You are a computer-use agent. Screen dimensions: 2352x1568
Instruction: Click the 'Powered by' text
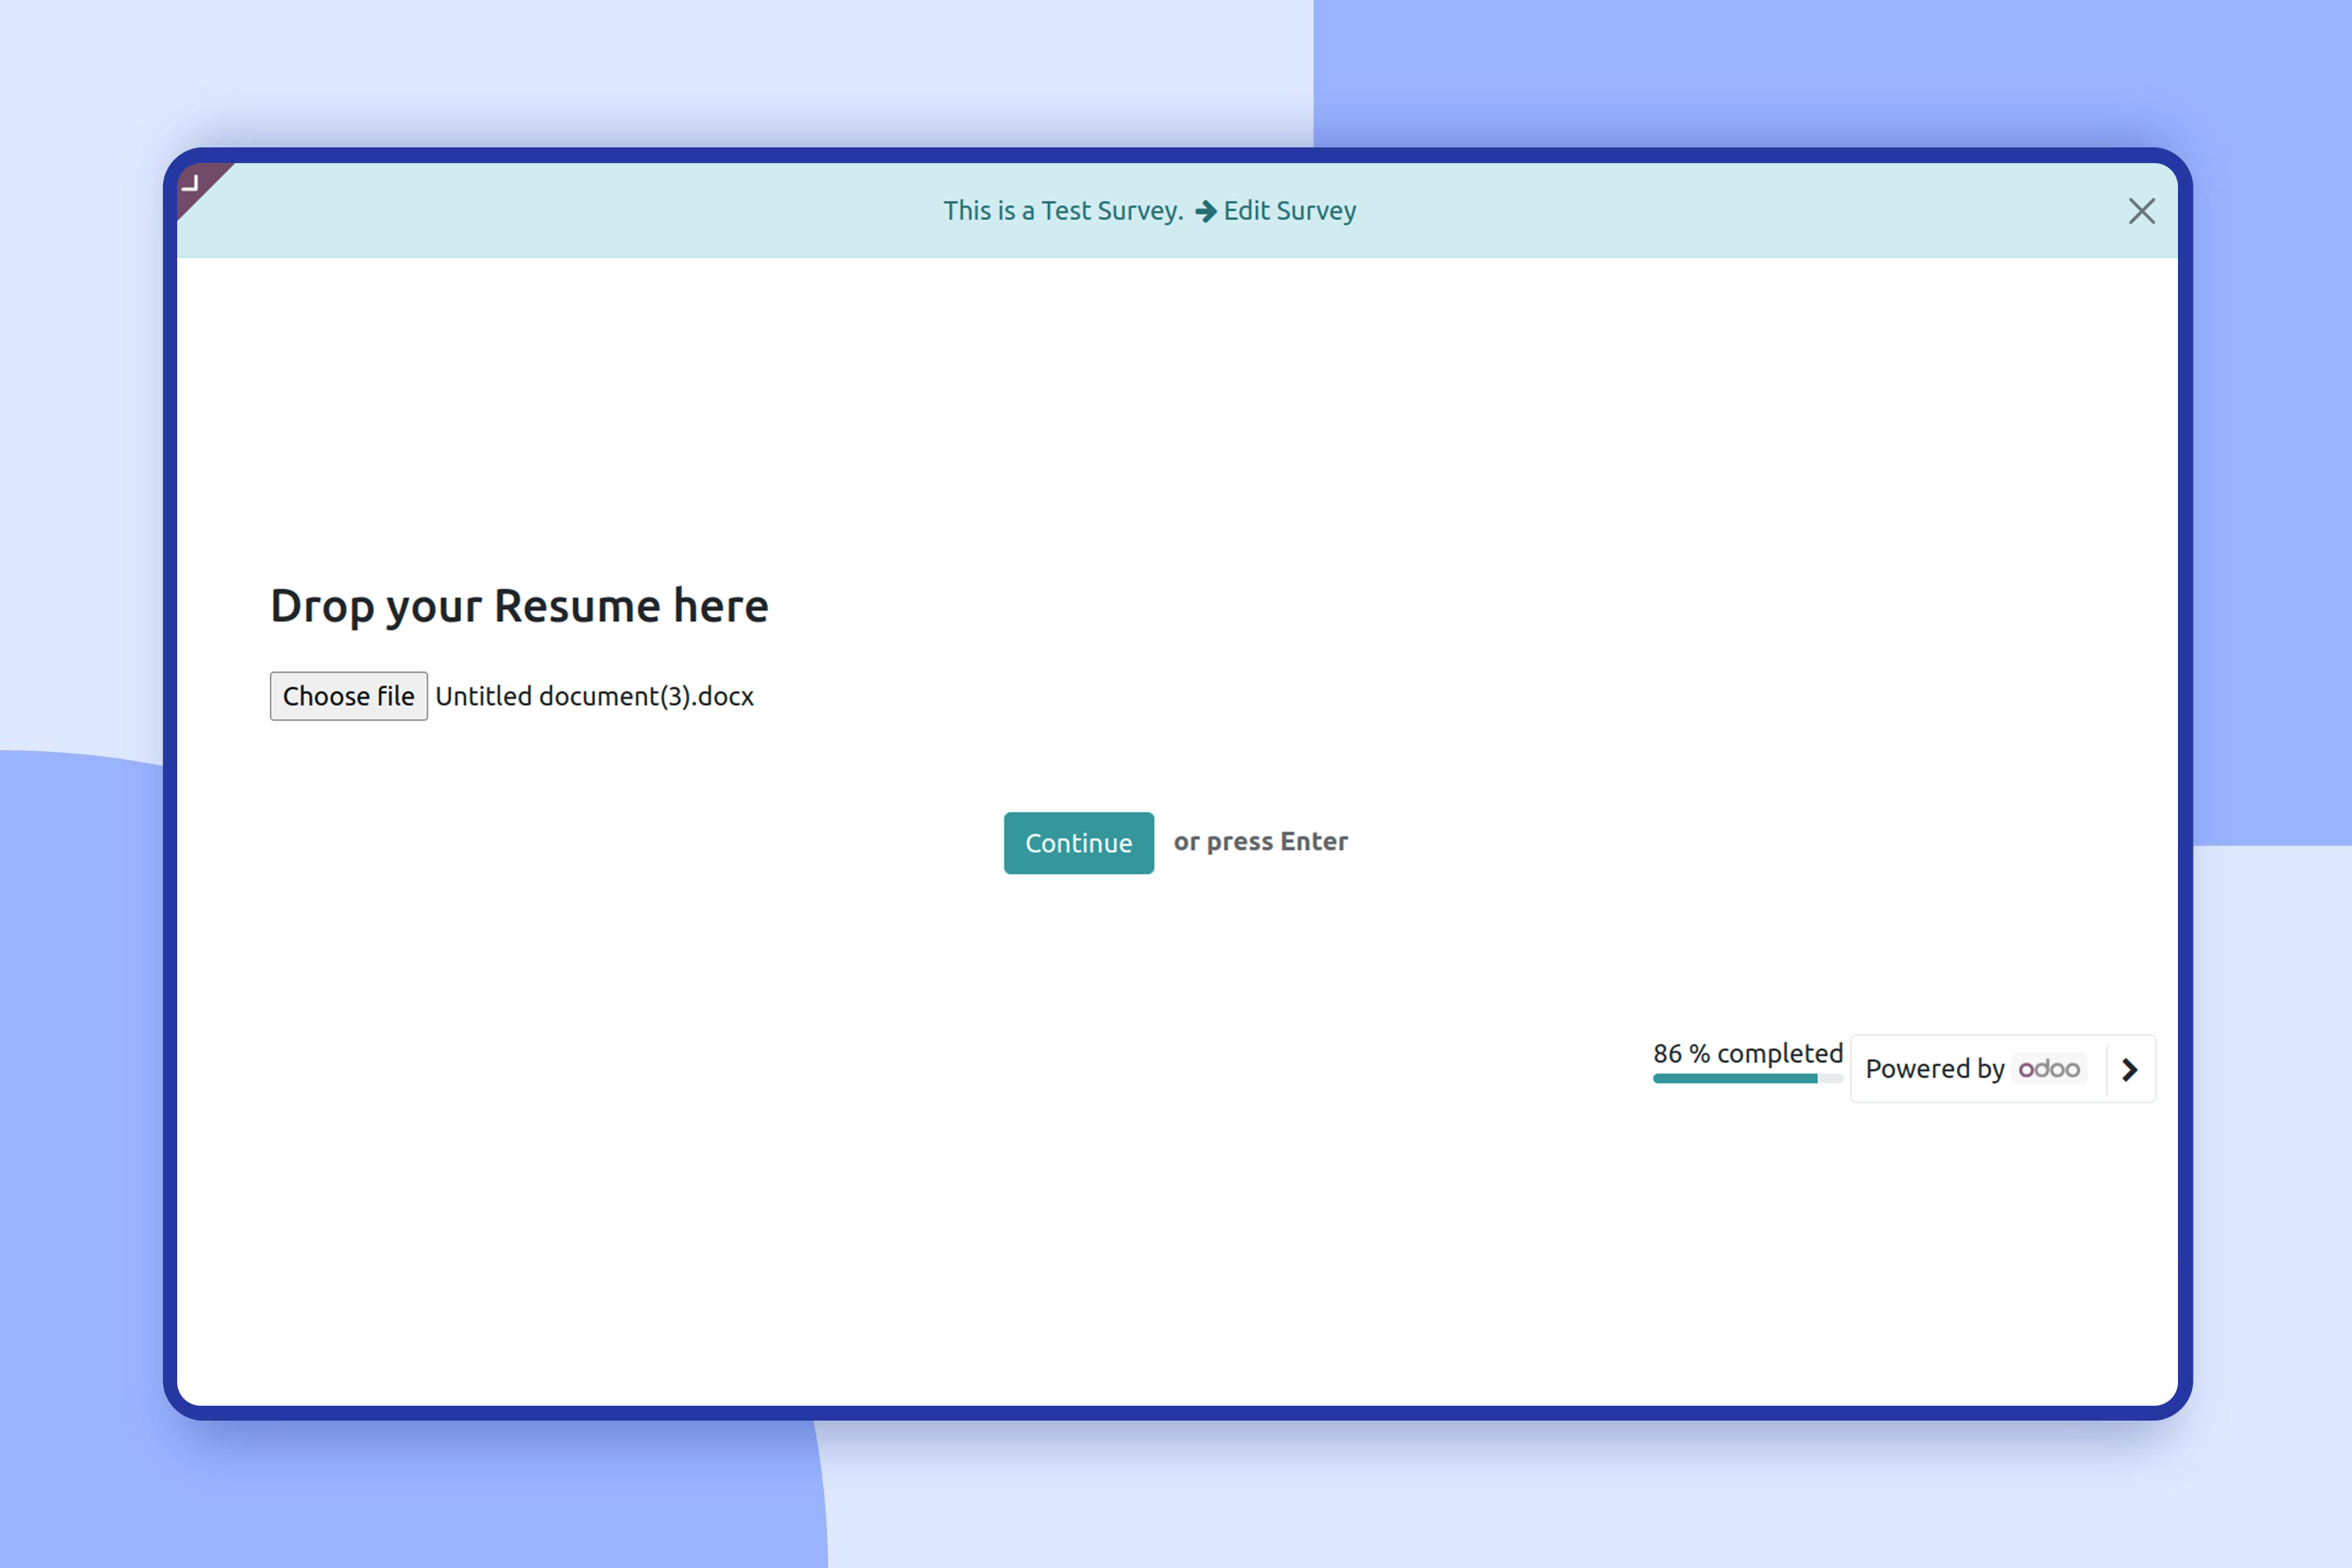(x=1934, y=1069)
